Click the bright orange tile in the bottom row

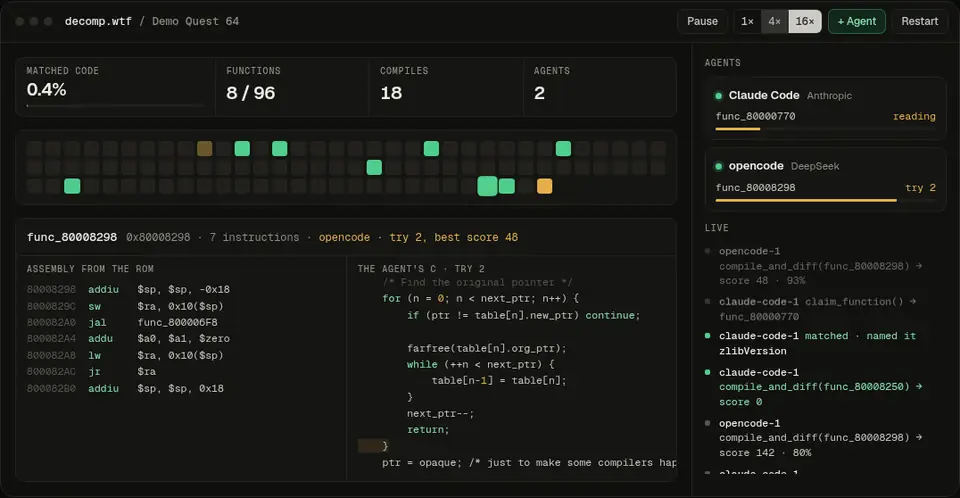point(544,186)
